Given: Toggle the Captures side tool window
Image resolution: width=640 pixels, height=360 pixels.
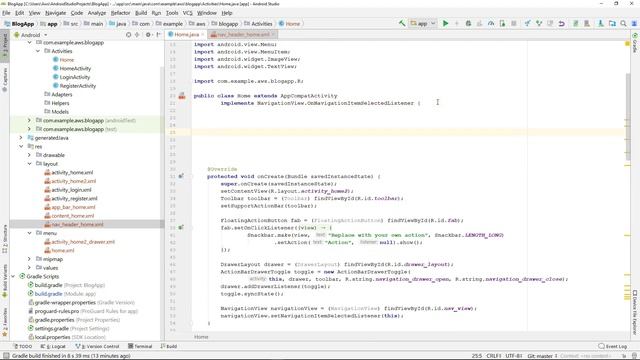Looking at the screenshot, I should (x=4, y=79).
